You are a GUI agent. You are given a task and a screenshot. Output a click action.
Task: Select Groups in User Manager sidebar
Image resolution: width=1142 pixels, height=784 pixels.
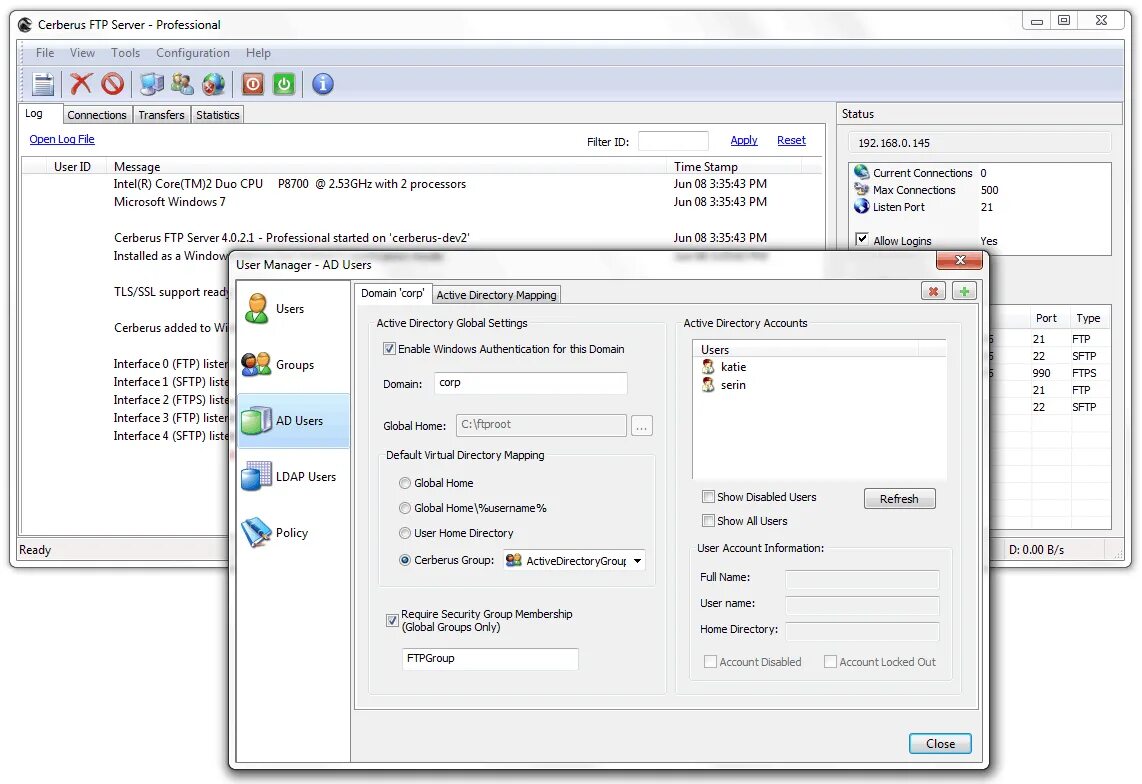(x=294, y=364)
